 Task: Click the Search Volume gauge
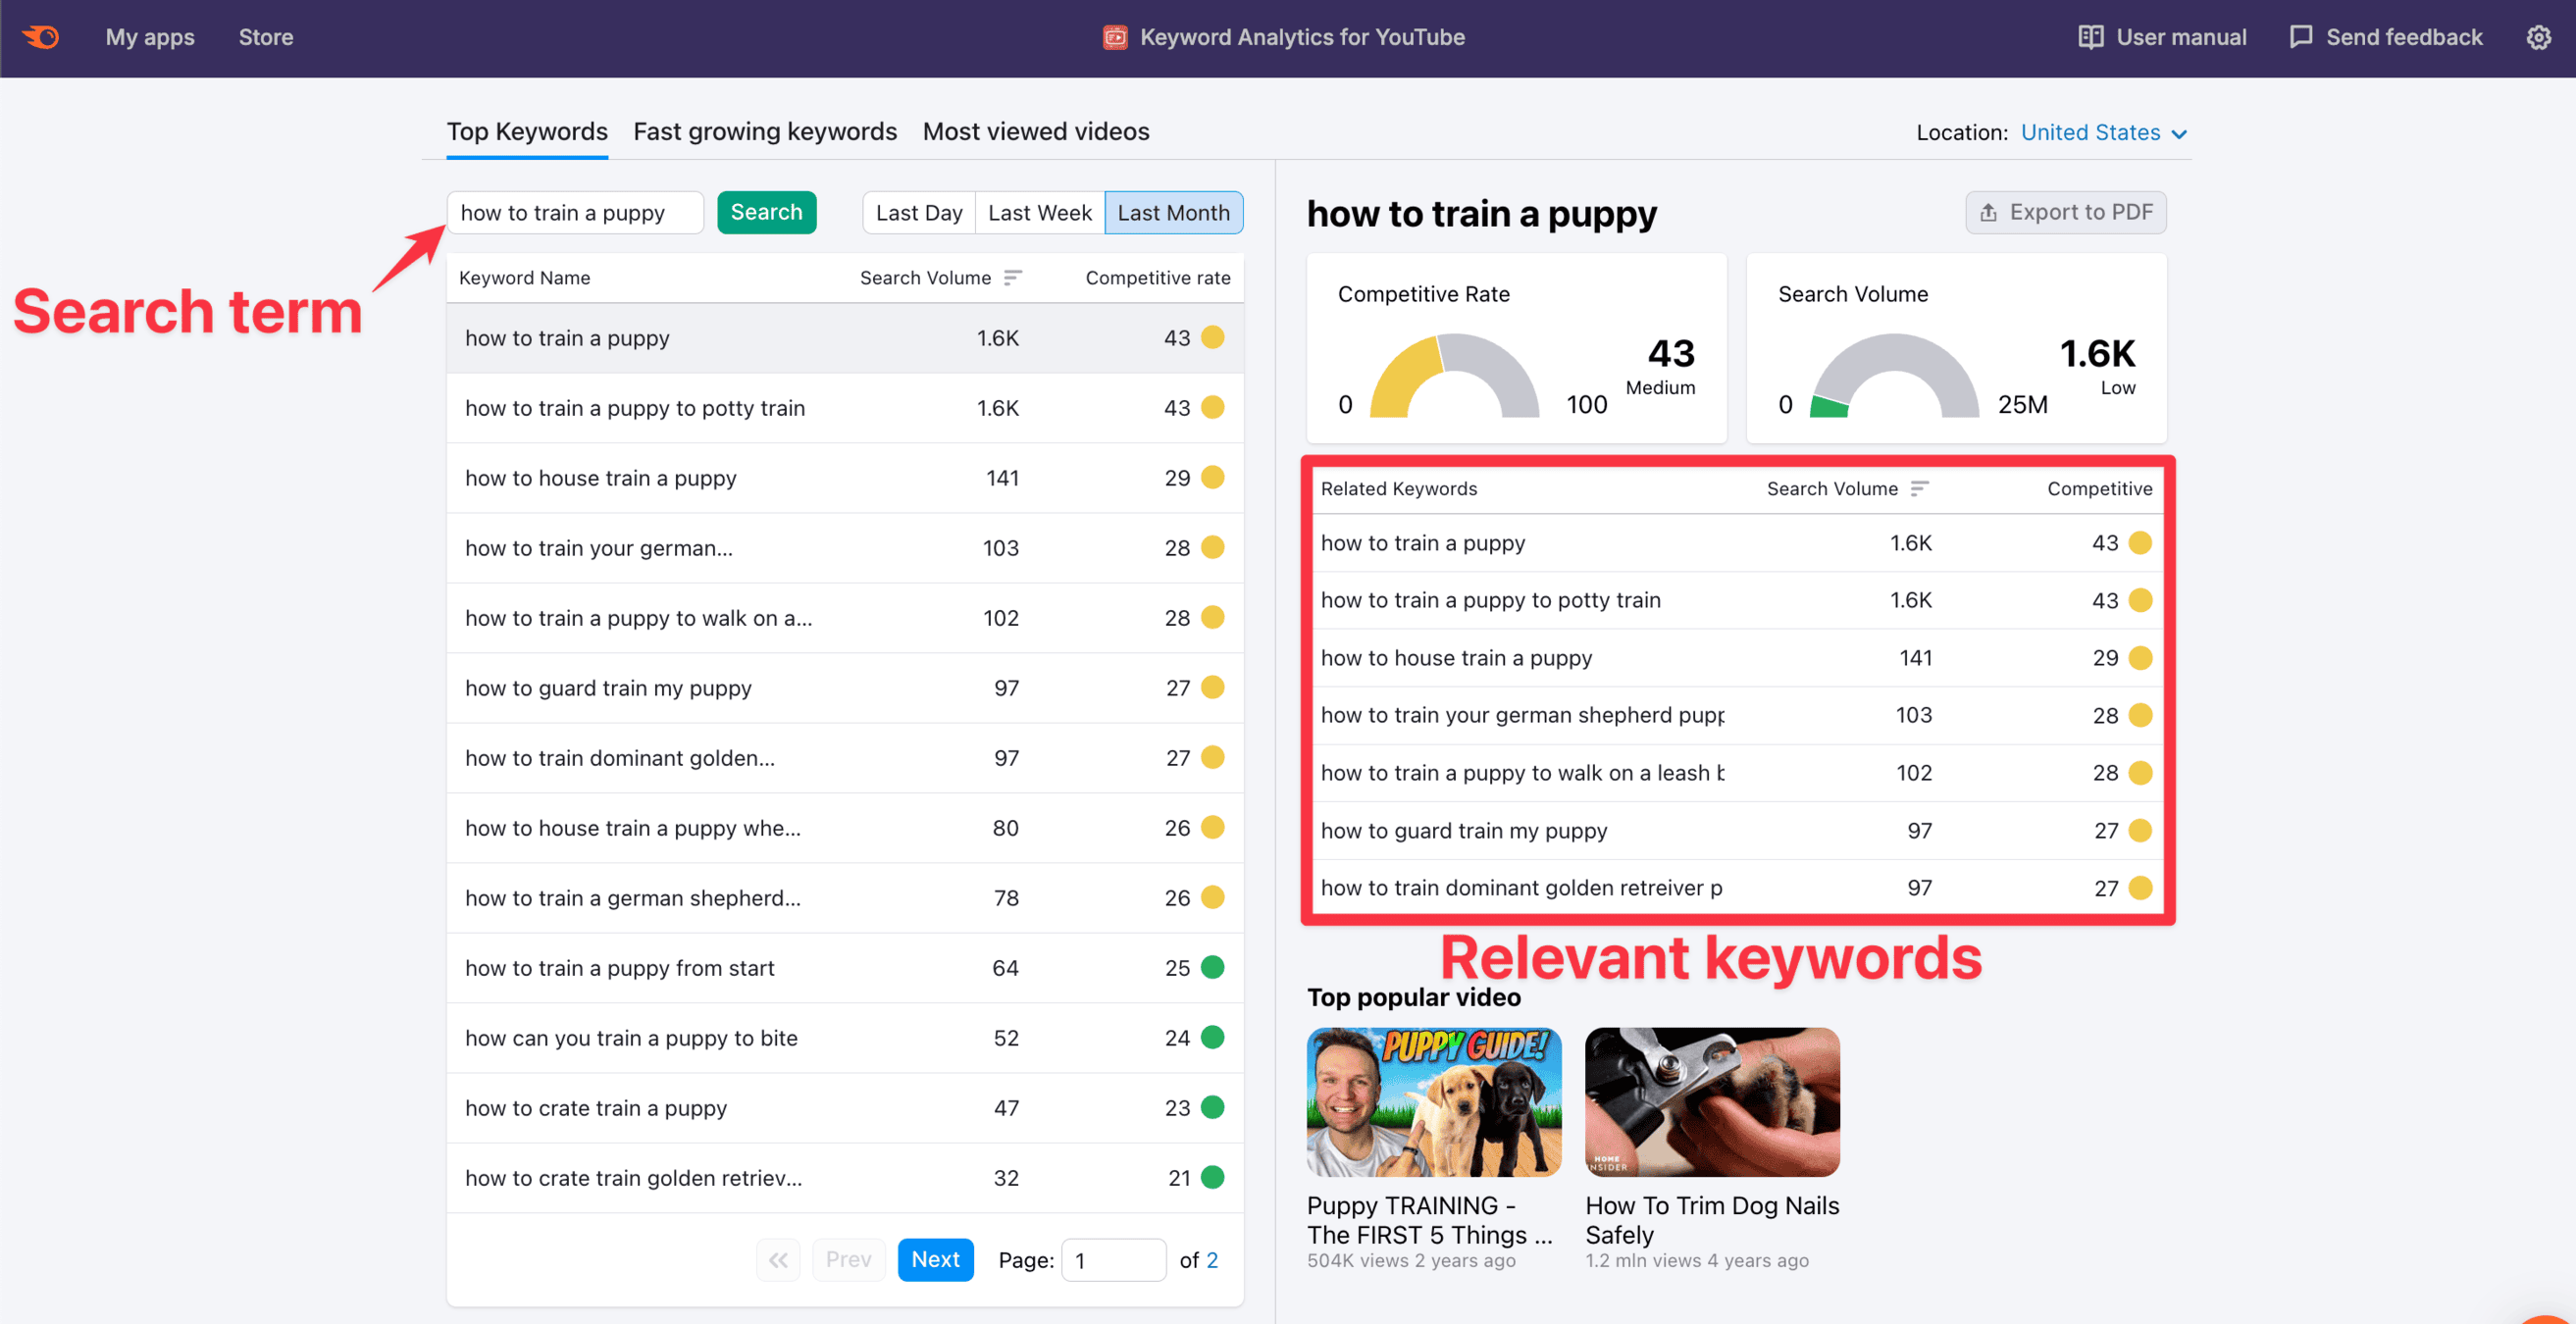[1894, 375]
